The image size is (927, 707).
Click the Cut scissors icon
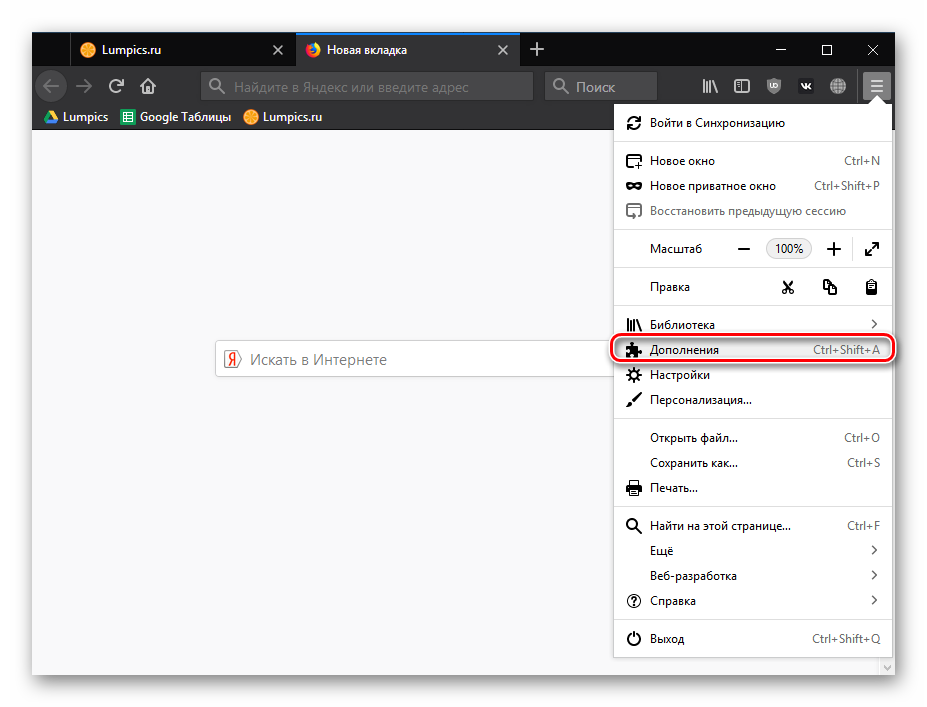(787, 287)
